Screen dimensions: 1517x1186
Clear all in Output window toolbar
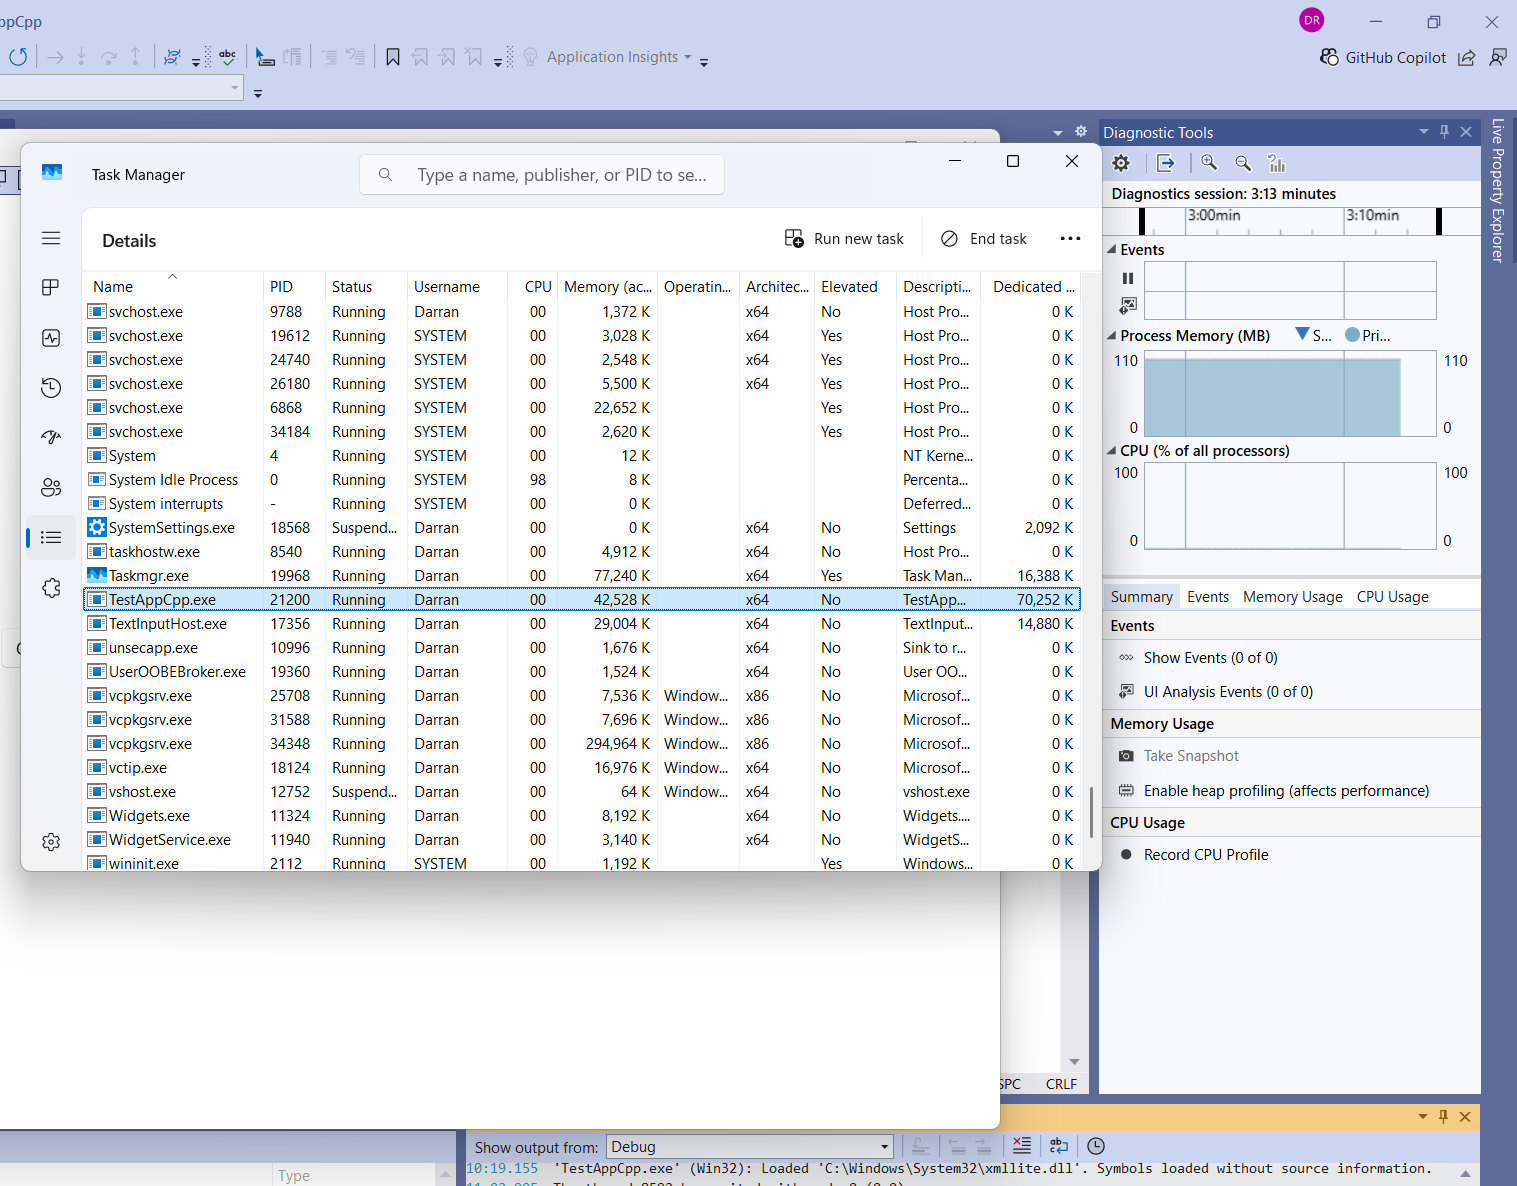pyautogui.click(x=1021, y=1146)
